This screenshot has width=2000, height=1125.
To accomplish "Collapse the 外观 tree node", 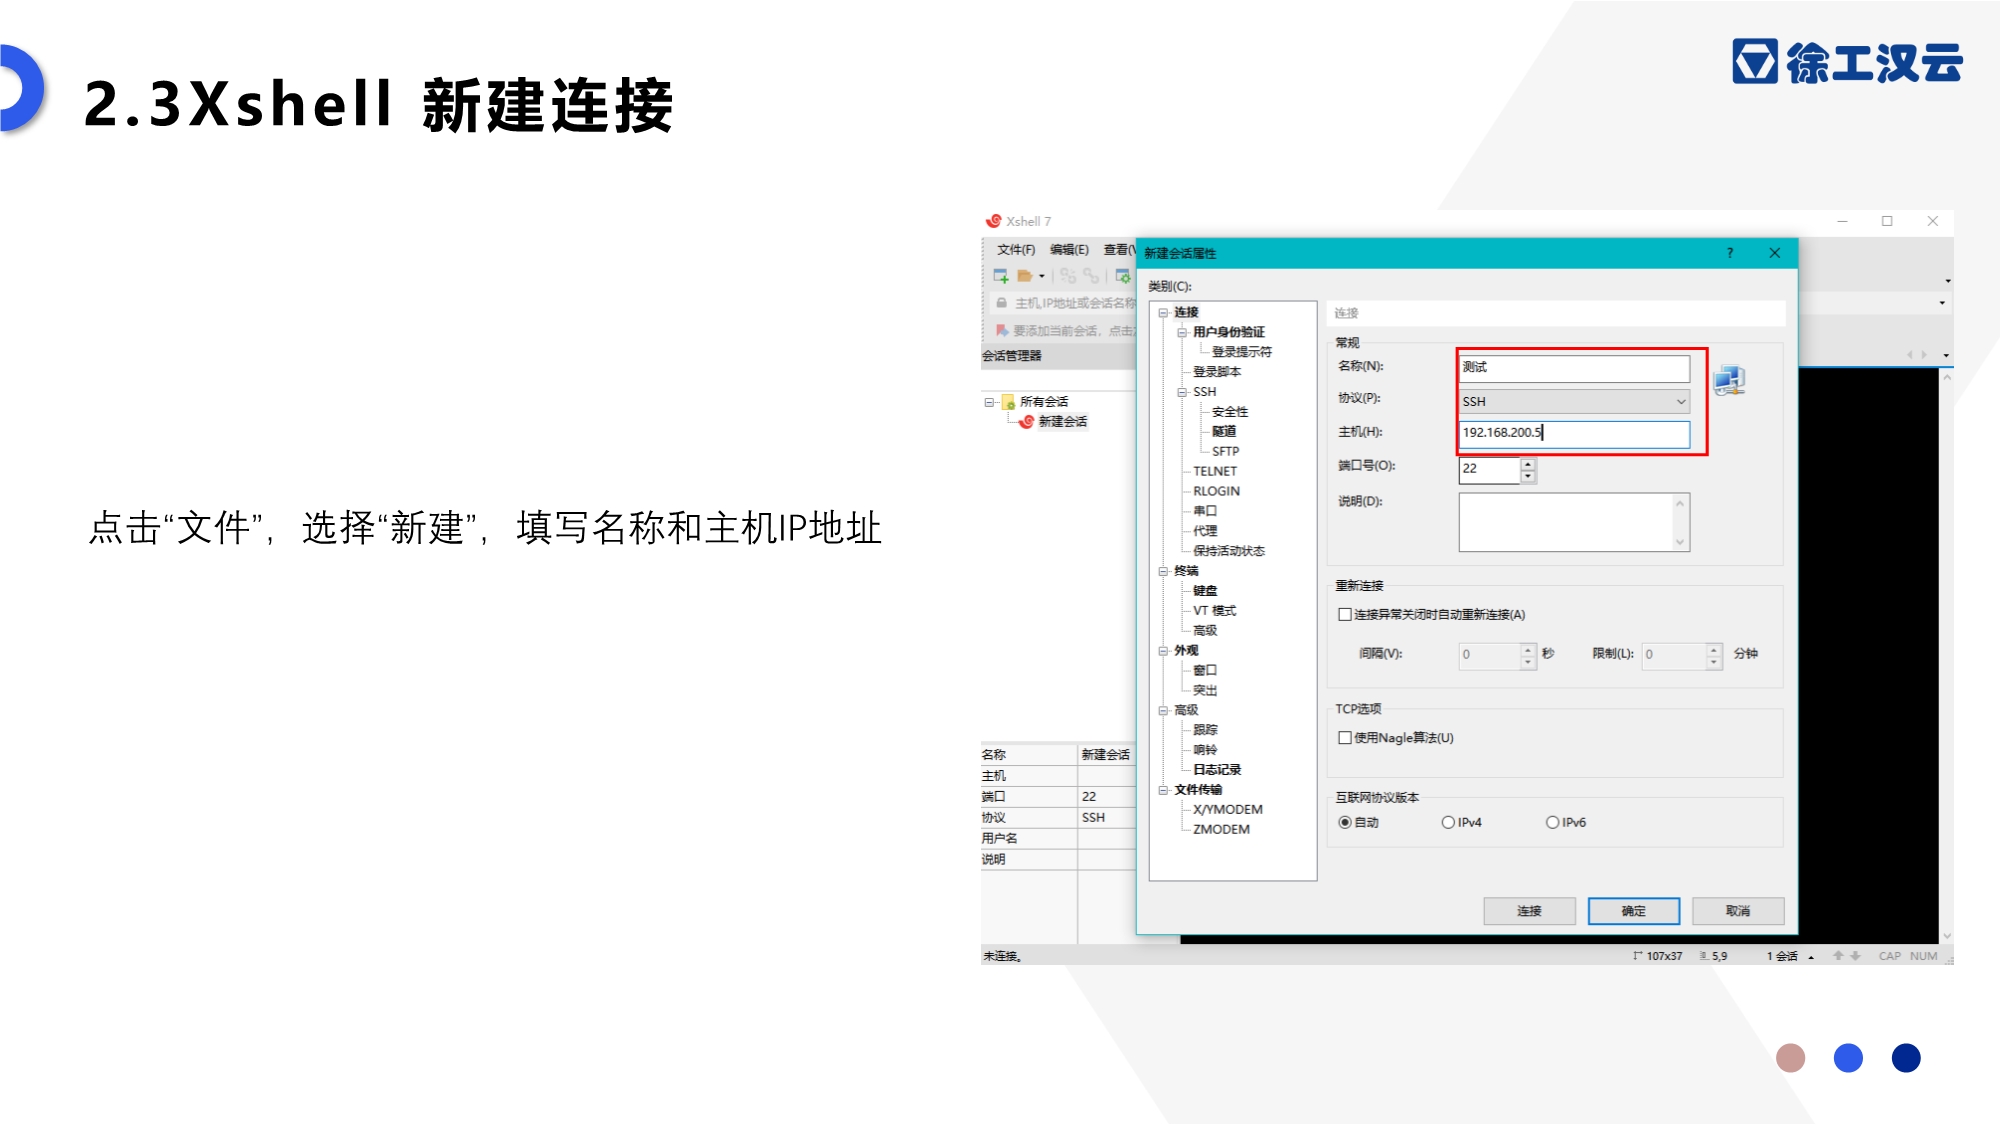I will pos(1164,651).
